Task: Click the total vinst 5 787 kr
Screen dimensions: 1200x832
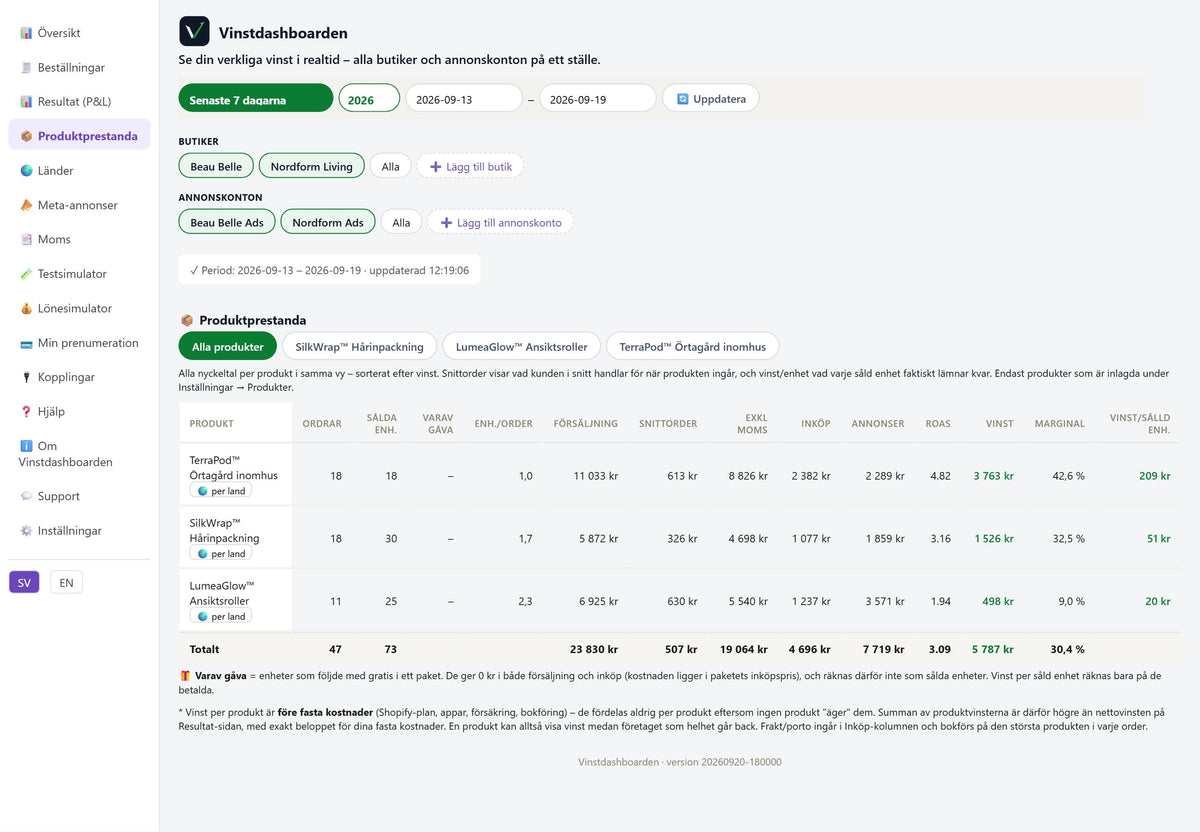Action: 994,650
